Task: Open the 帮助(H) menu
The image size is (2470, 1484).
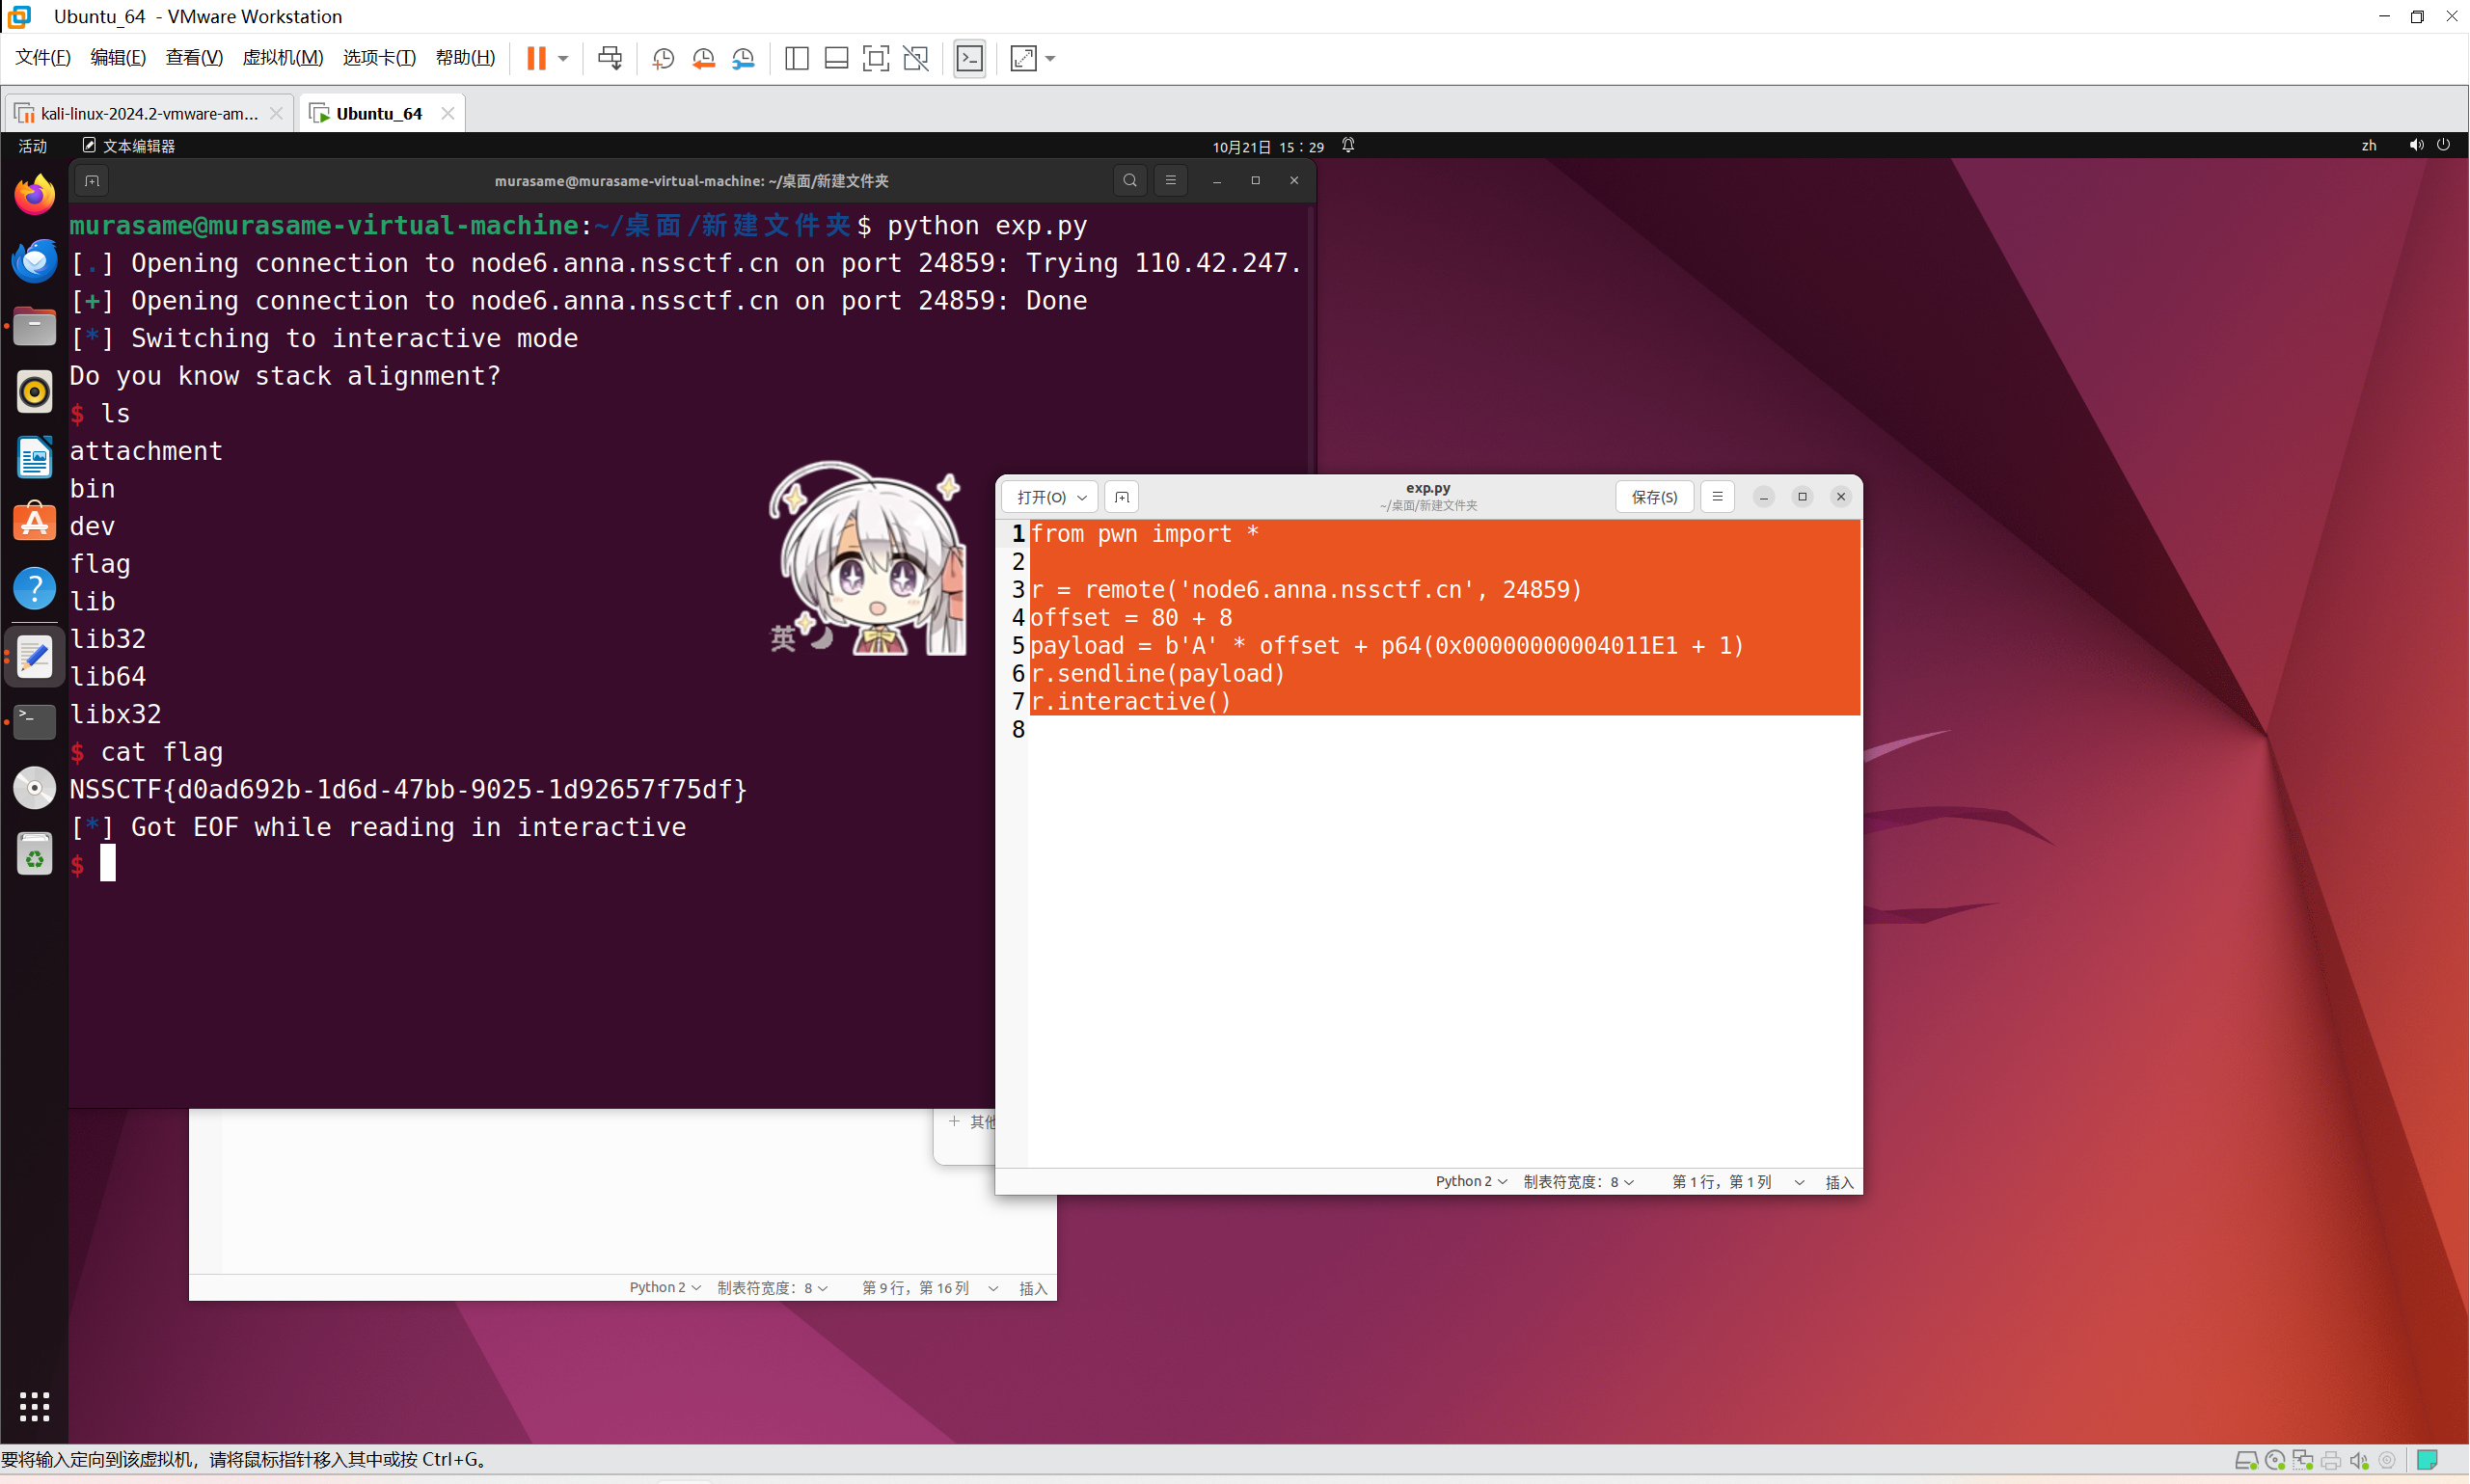Action: [x=465, y=58]
